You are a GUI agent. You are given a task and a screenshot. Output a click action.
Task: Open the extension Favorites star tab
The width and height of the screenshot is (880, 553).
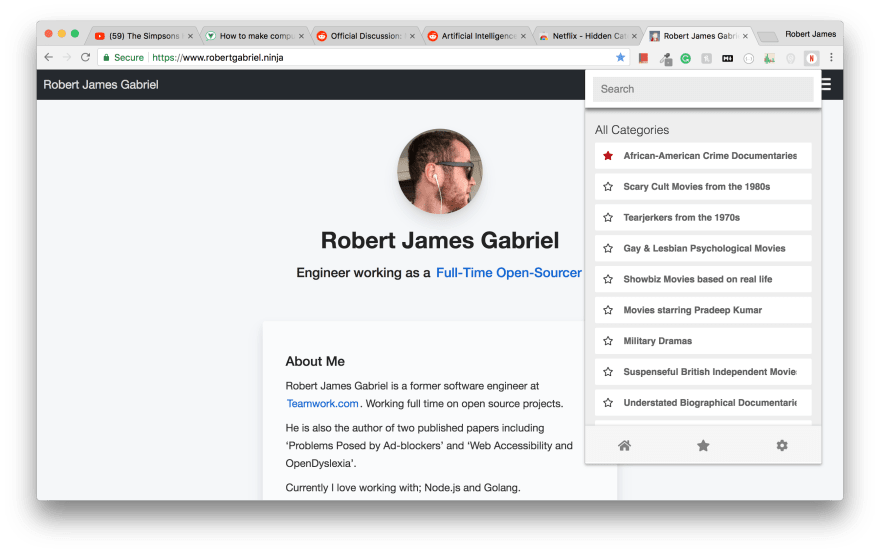point(703,446)
